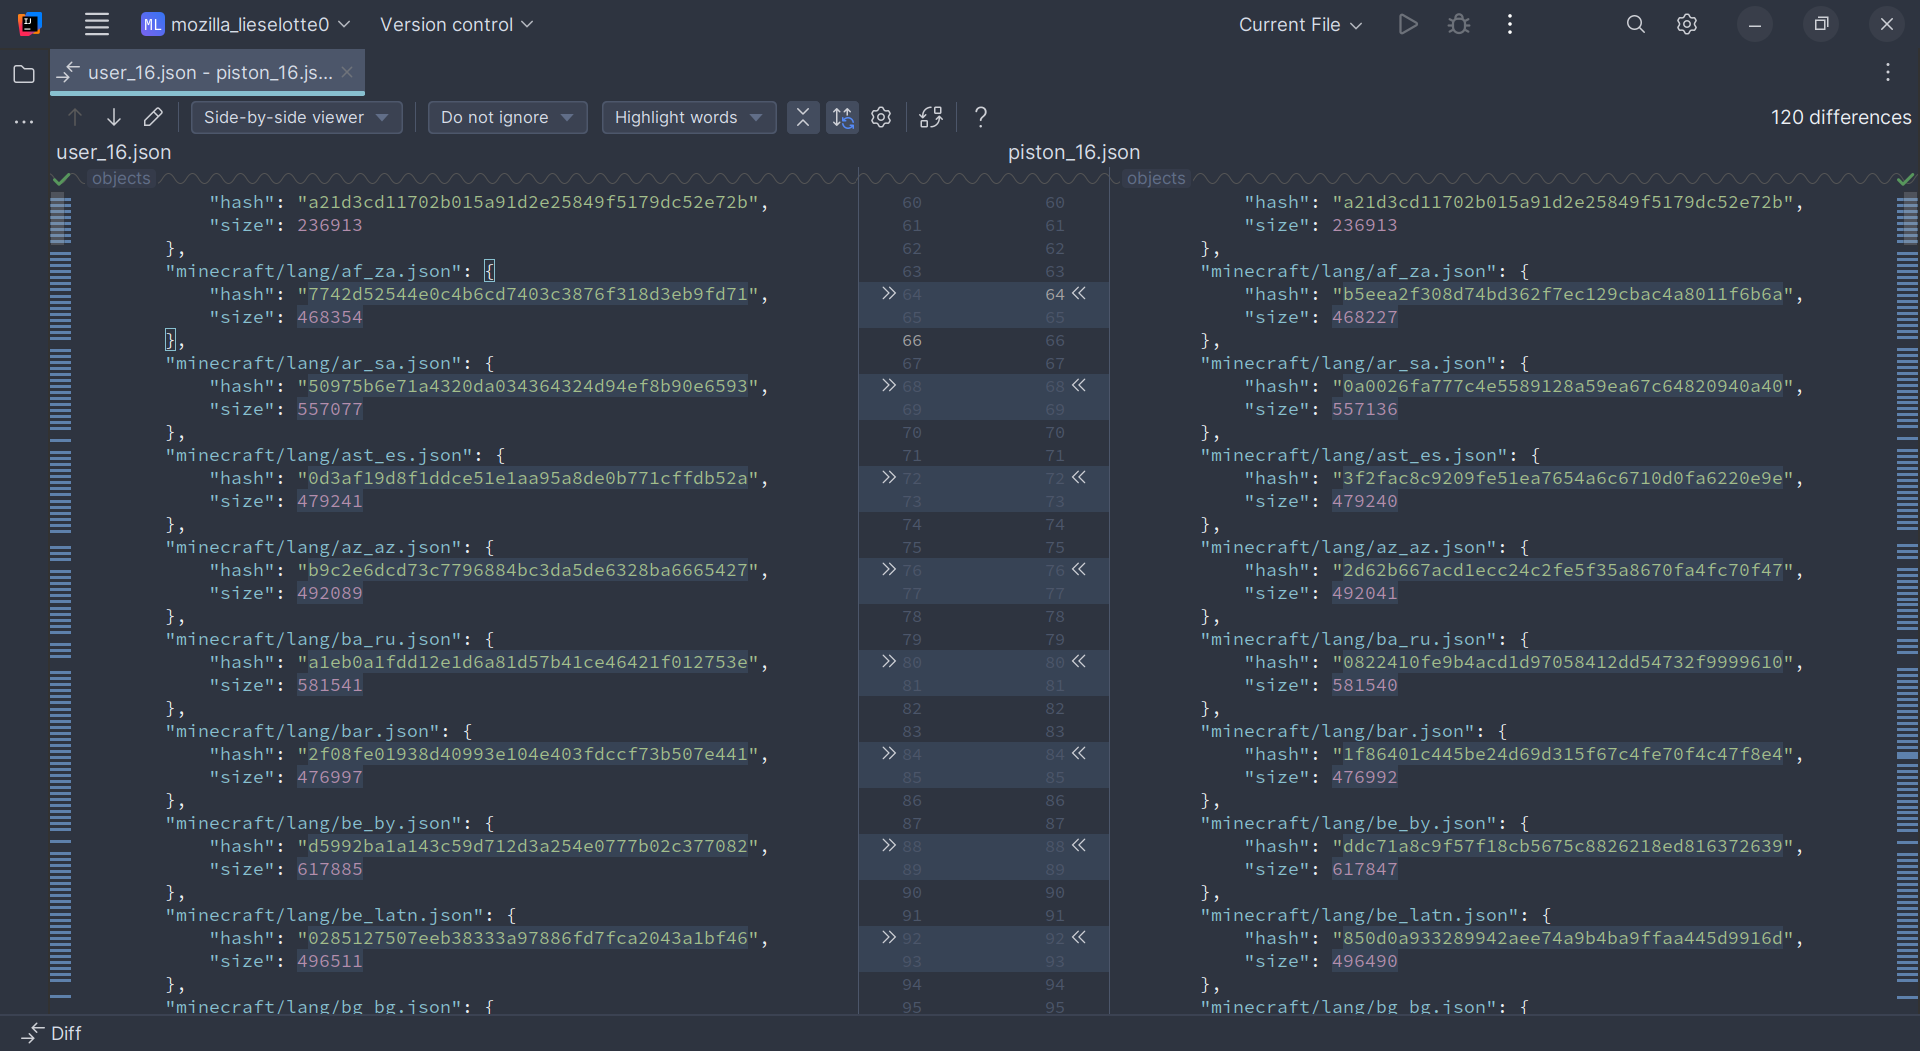
Task: Accept left change at line 88
Action: click(888, 846)
